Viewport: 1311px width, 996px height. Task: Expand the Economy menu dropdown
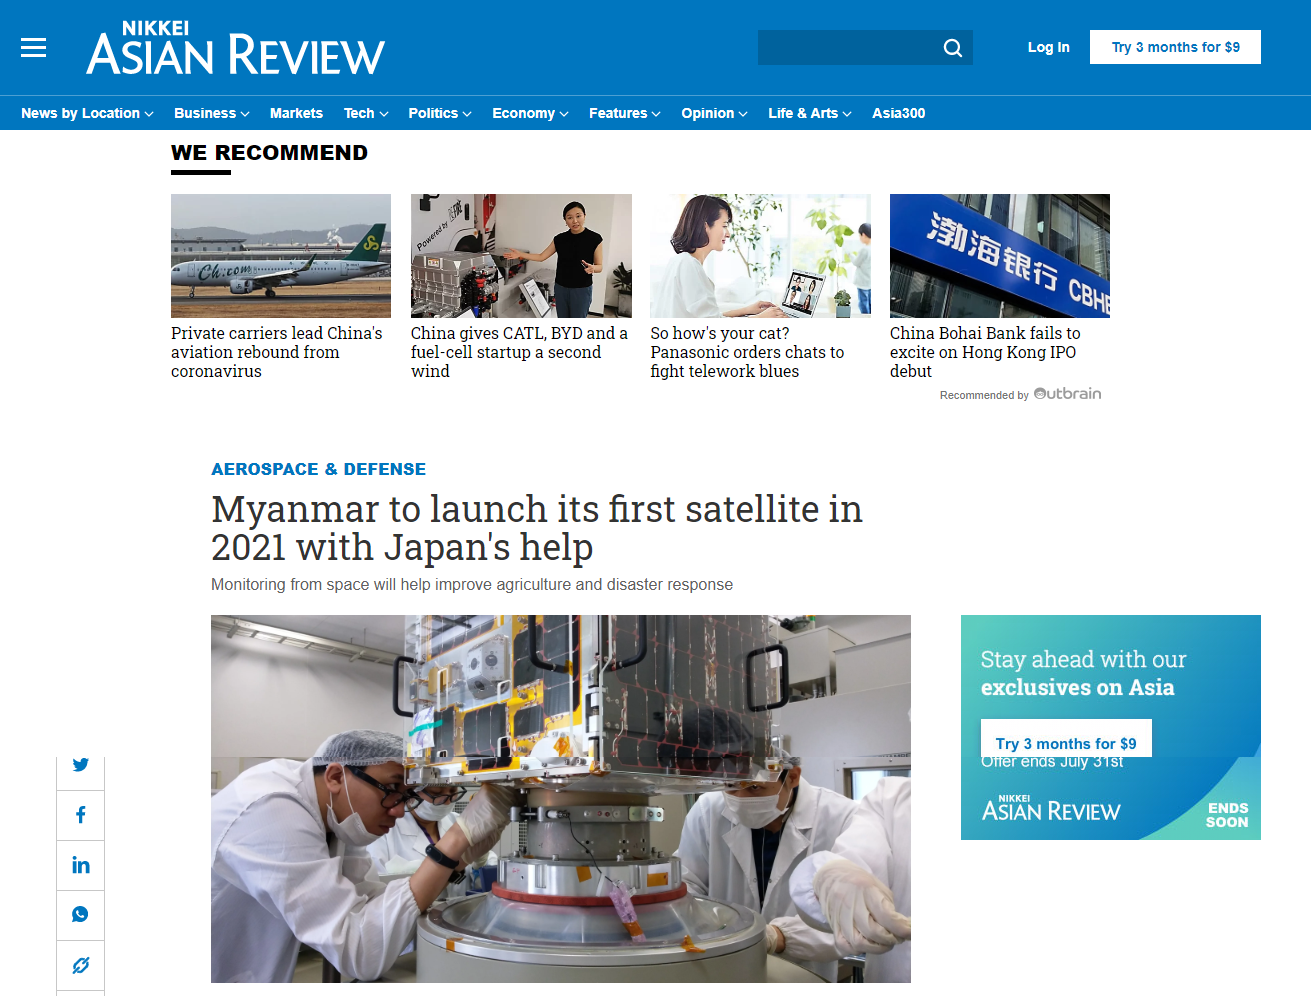tap(530, 113)
